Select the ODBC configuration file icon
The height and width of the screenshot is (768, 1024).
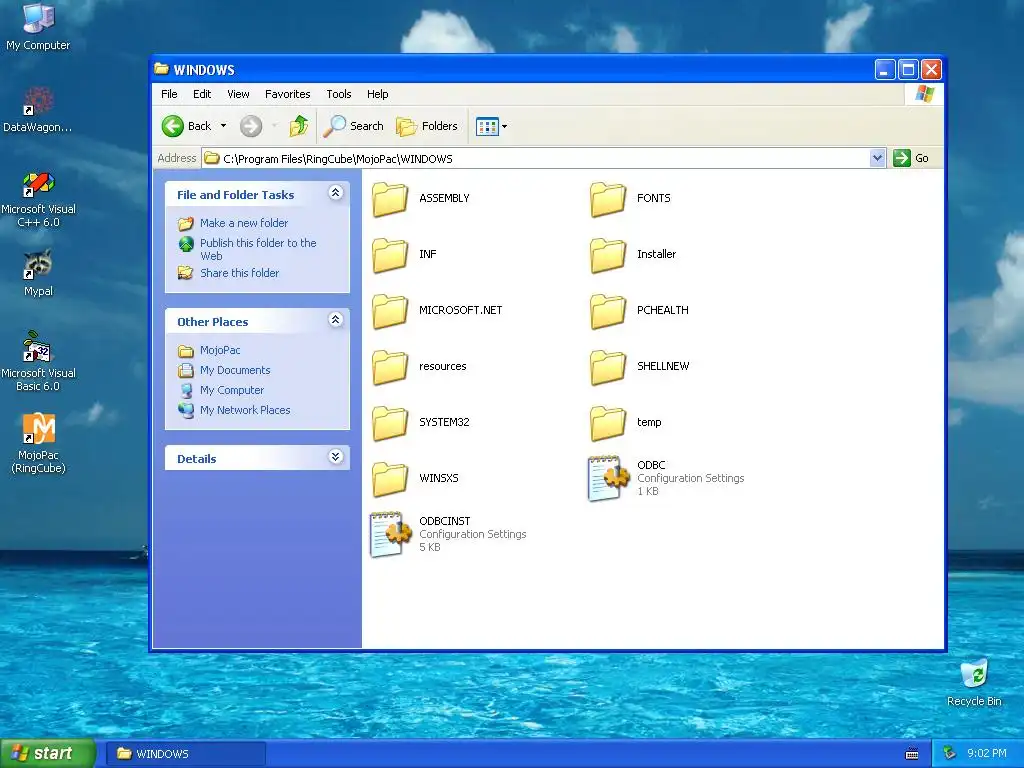click(x=608, y=479)
